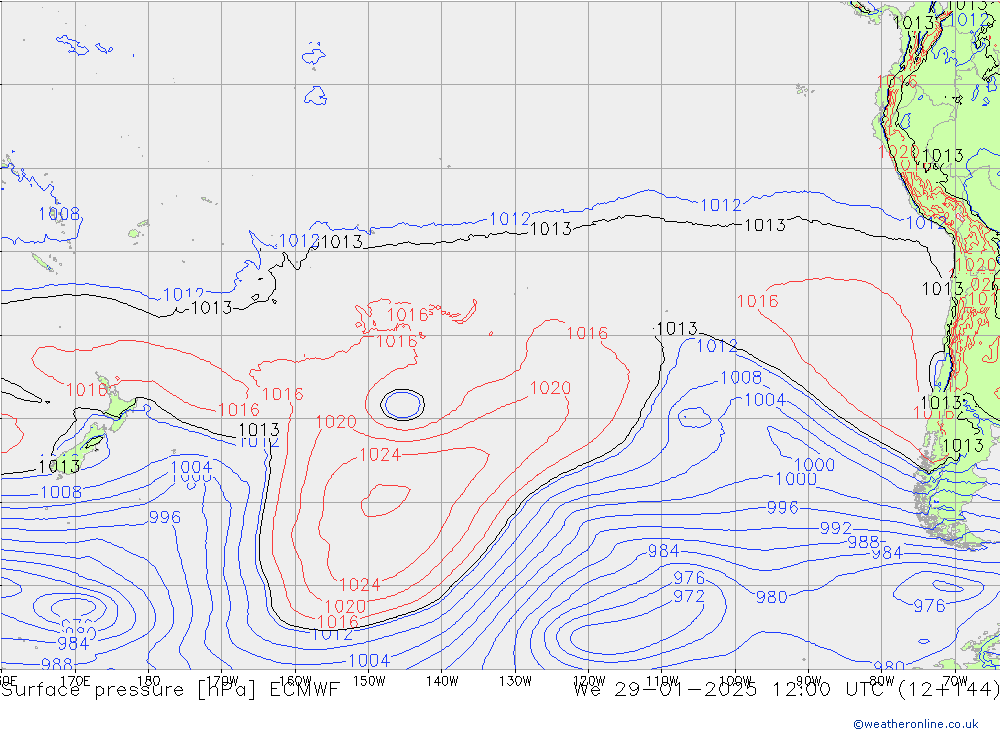The image size is (1000, 733).
Task: Click the 100W longitude label
Action: coord(735,680)
